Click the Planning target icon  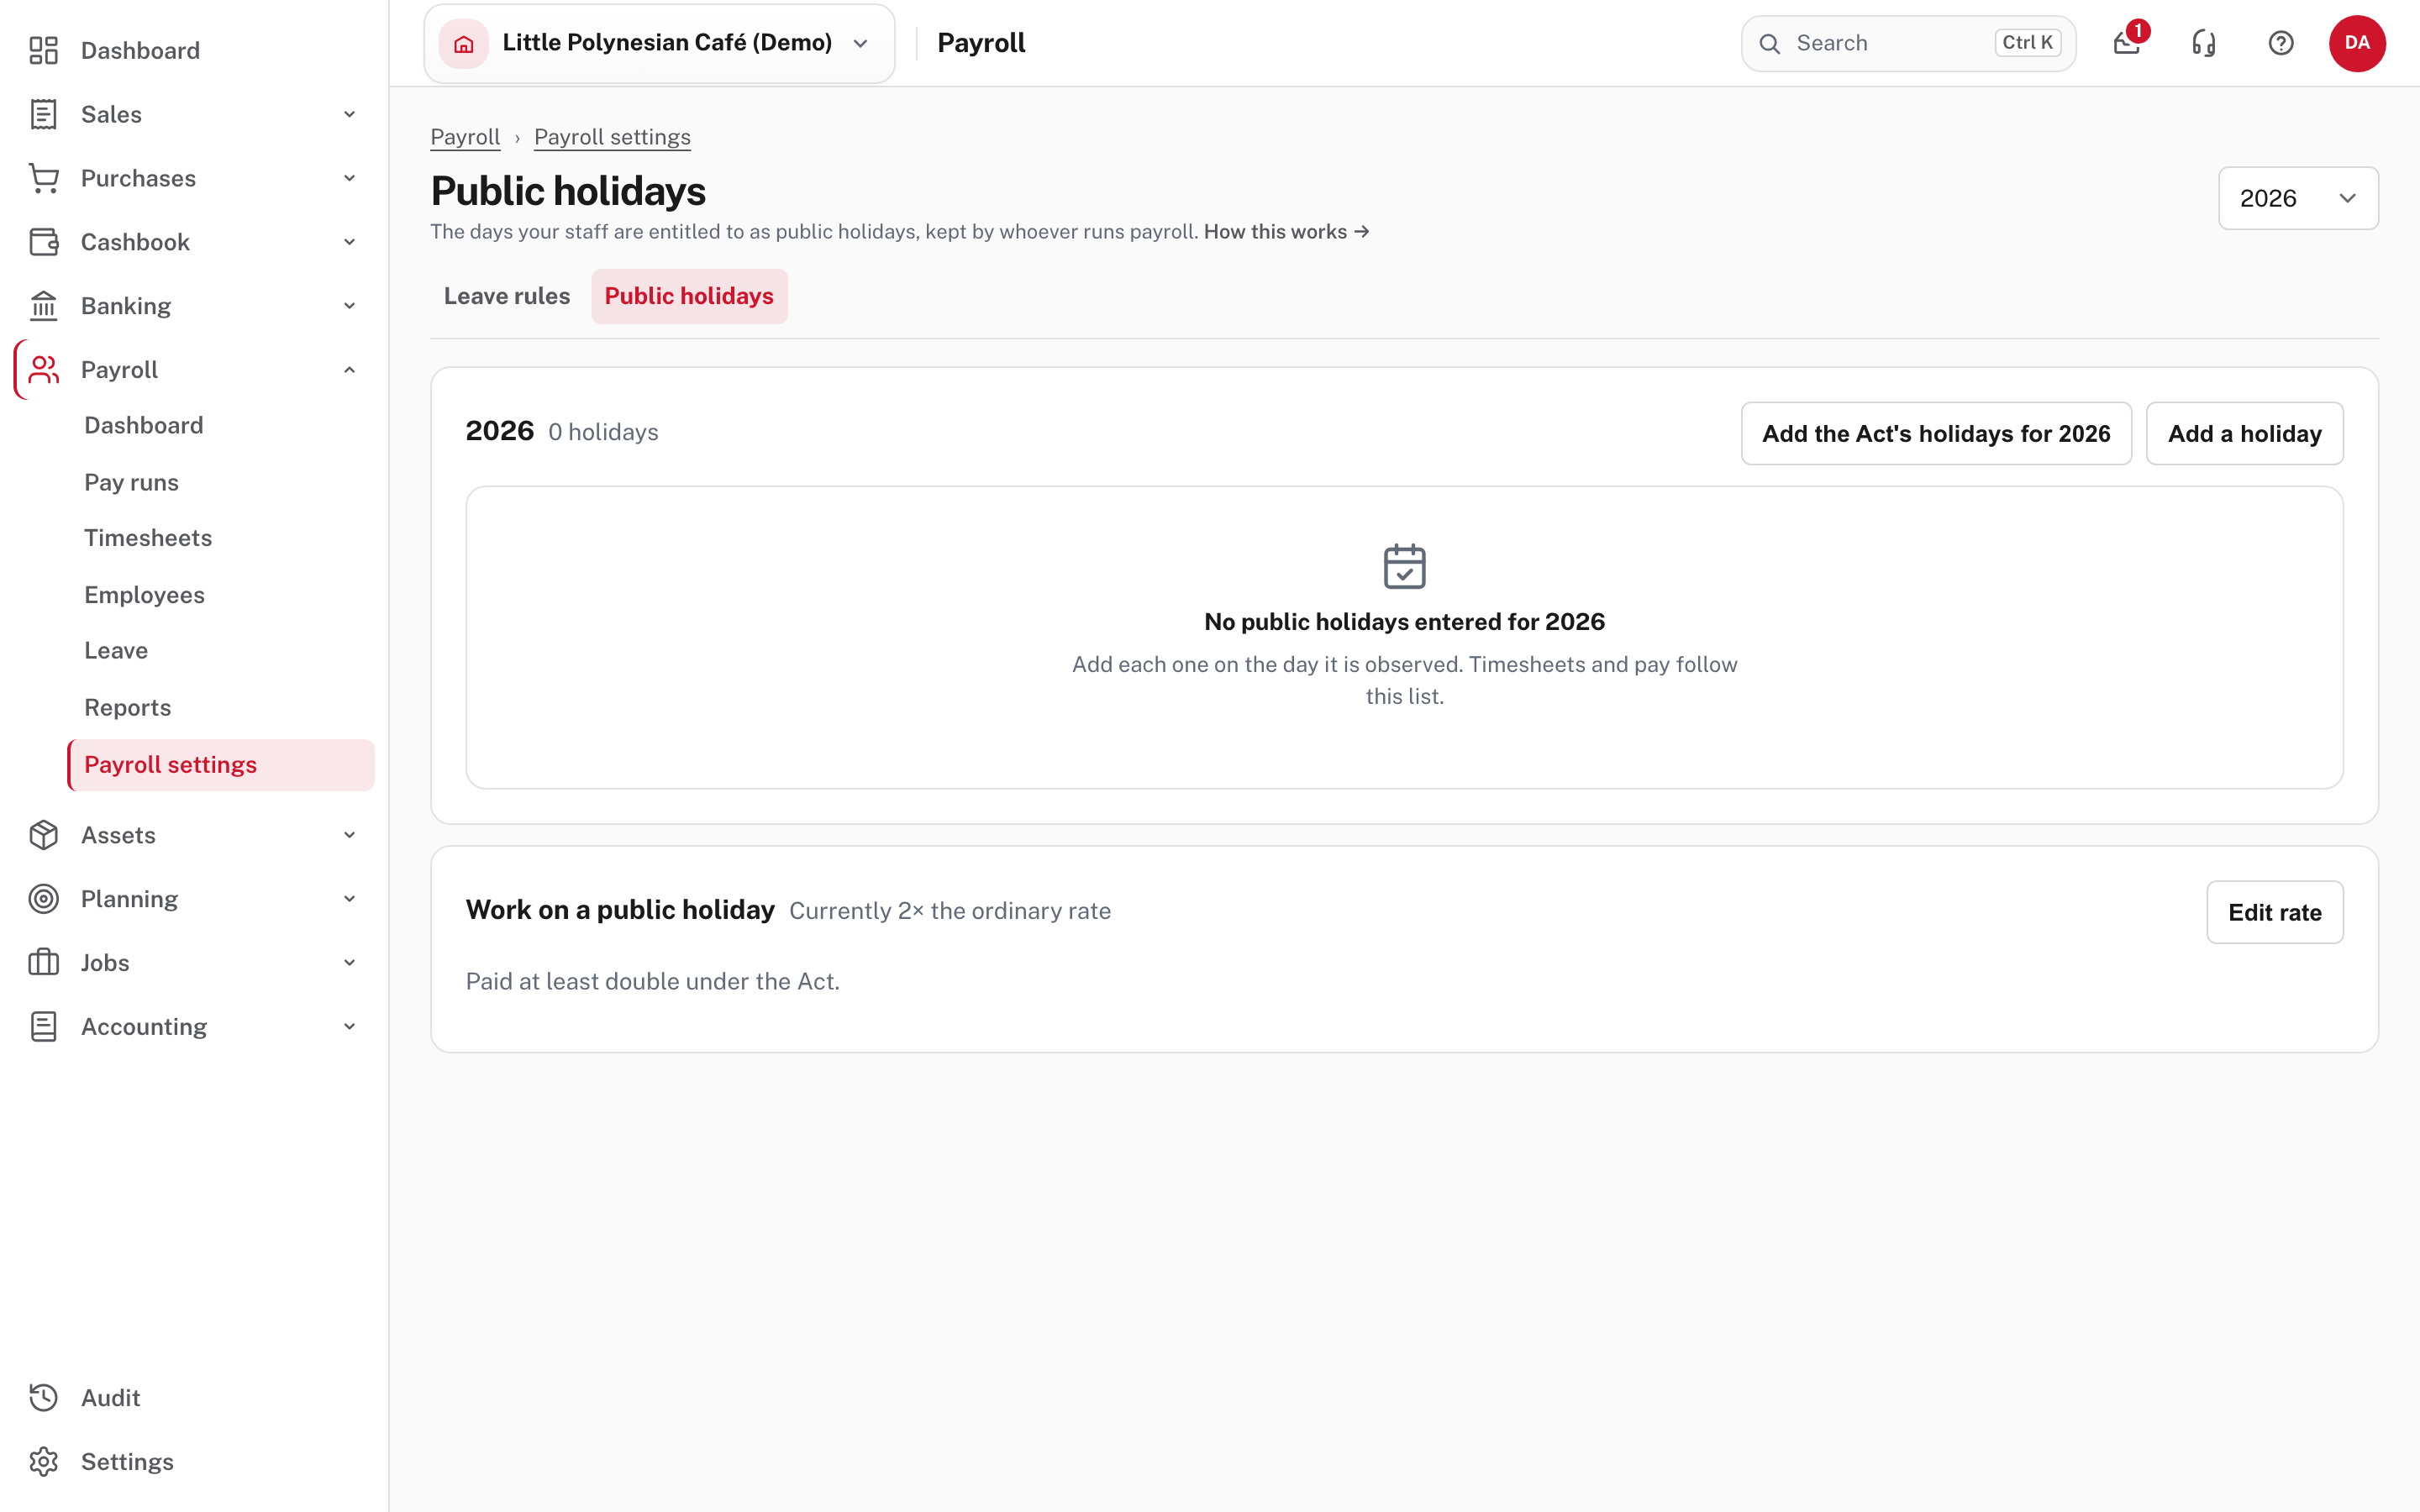pos(43,899)
